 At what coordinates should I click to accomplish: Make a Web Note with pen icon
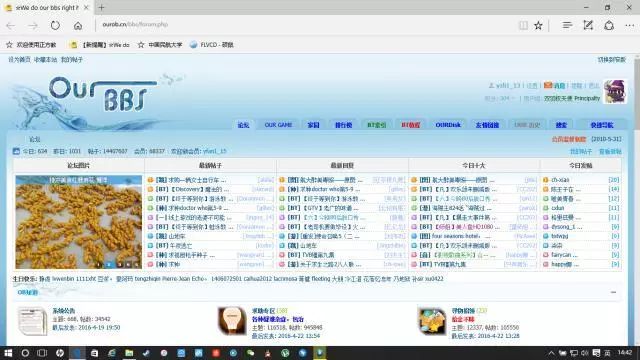[588, 25]
